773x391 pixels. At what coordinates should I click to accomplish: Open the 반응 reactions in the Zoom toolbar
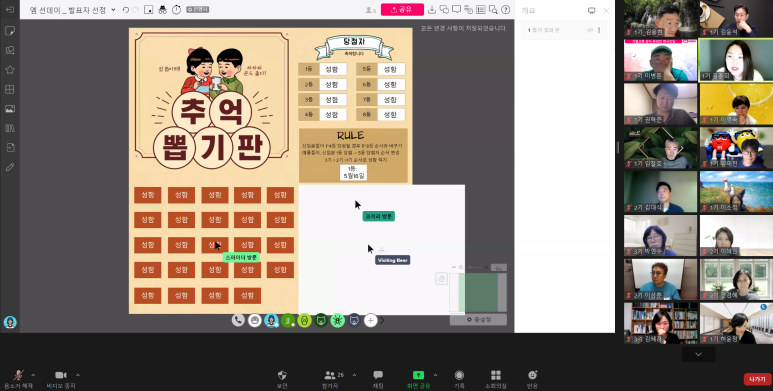(x=532, y=378)
